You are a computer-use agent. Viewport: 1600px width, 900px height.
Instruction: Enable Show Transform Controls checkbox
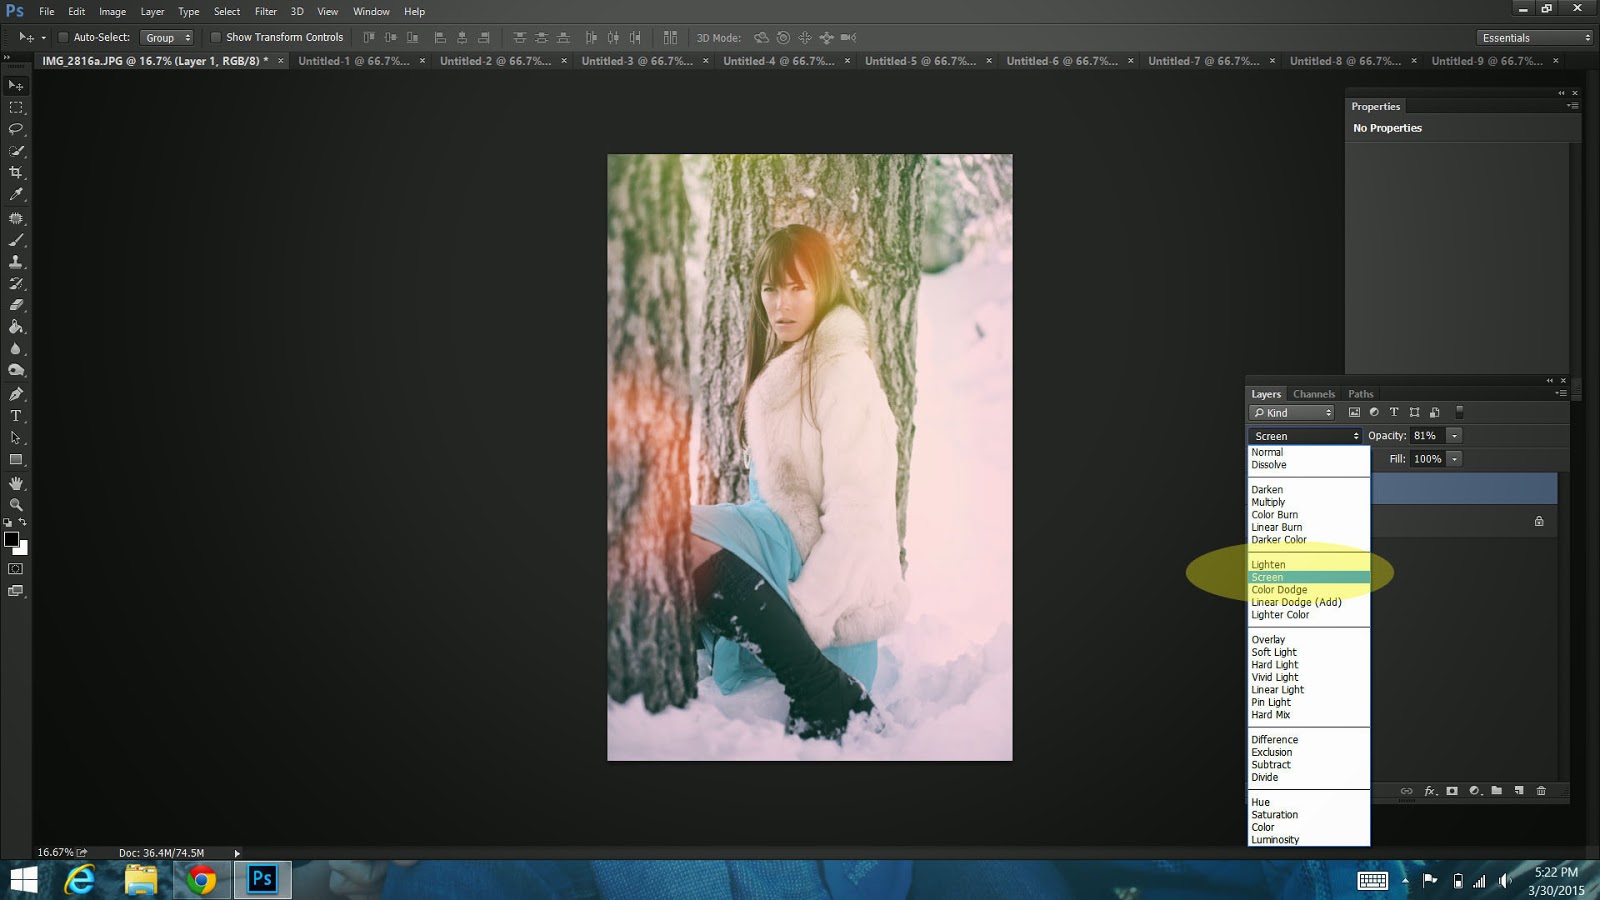coord(215,38)
